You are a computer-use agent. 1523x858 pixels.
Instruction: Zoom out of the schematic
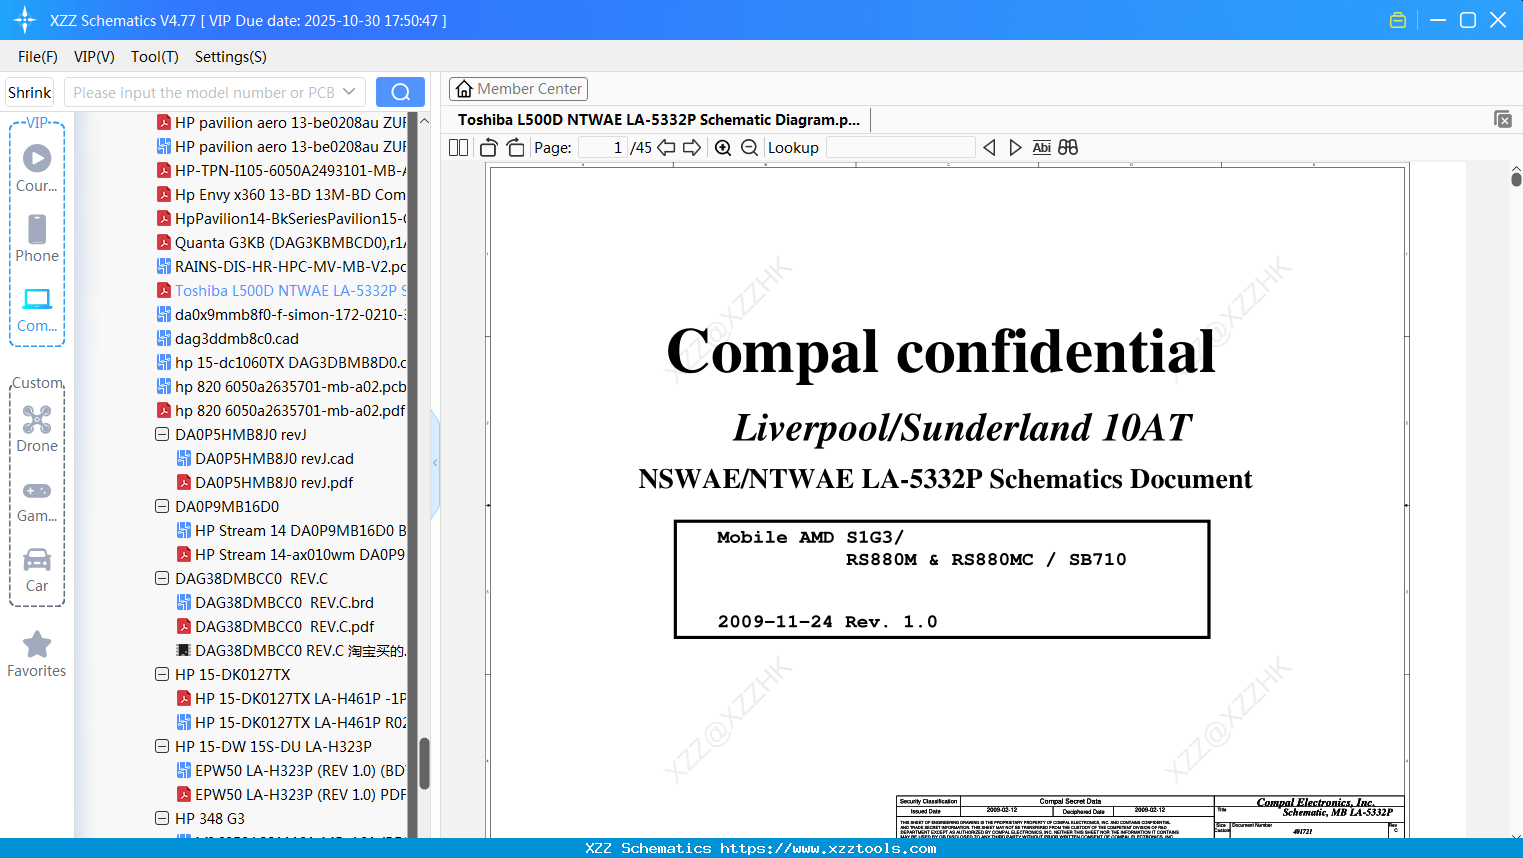tap(749, 148)
